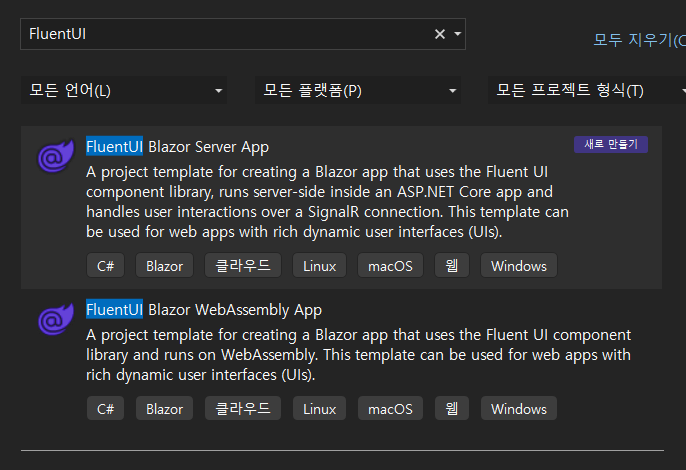Viewport: 686px width, 470px height.
Task: Open the 모든 언어(L) dropdown
Action: [x=124, y=90]
